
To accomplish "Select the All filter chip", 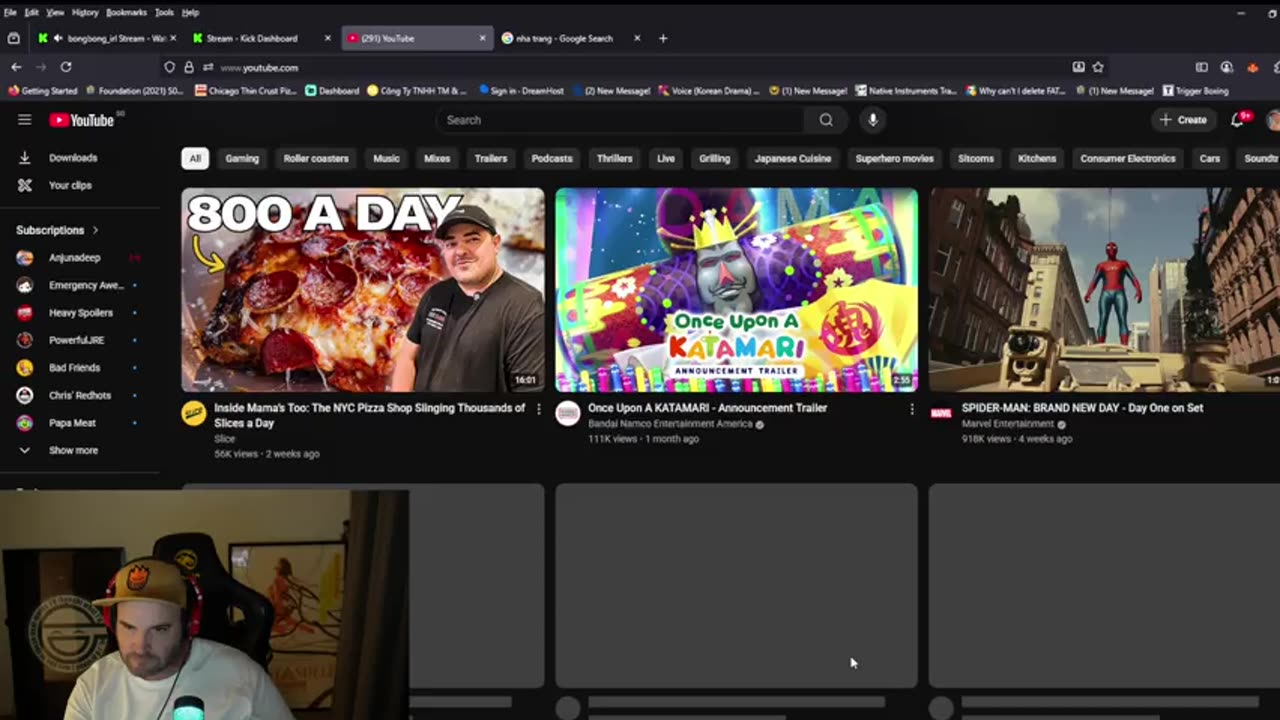I will tap(195, 158).
